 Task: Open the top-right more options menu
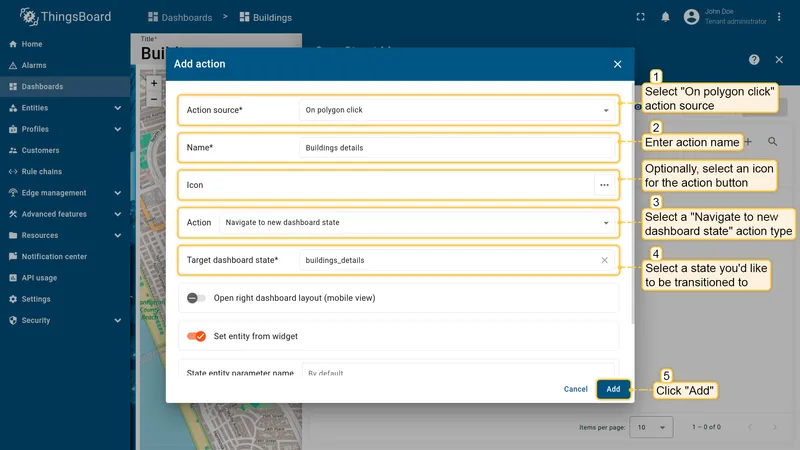click(779, 17)
